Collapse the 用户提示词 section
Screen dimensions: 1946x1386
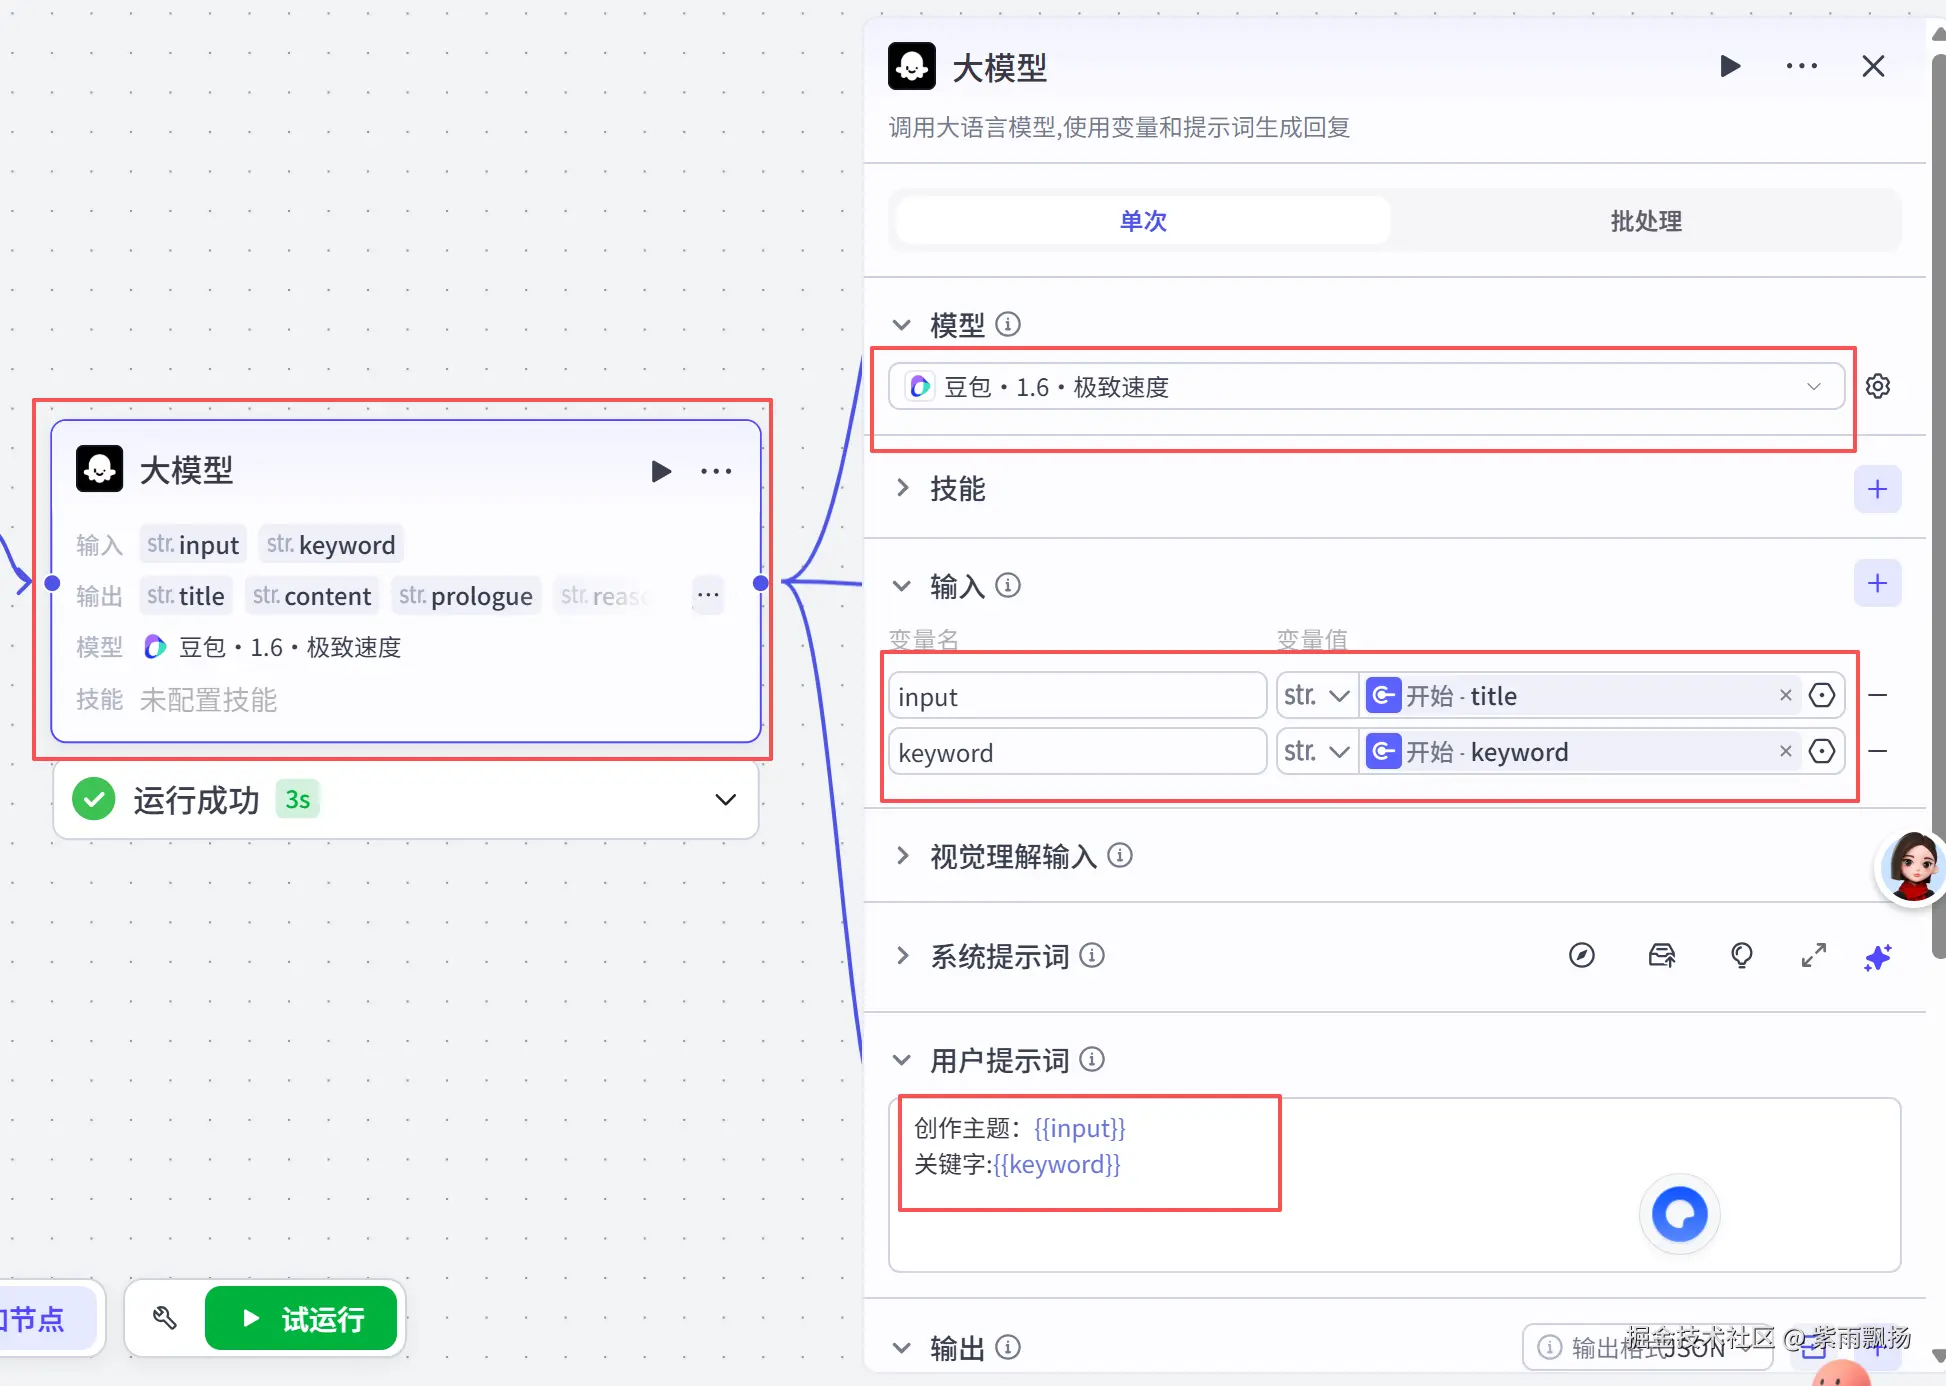902,1060
